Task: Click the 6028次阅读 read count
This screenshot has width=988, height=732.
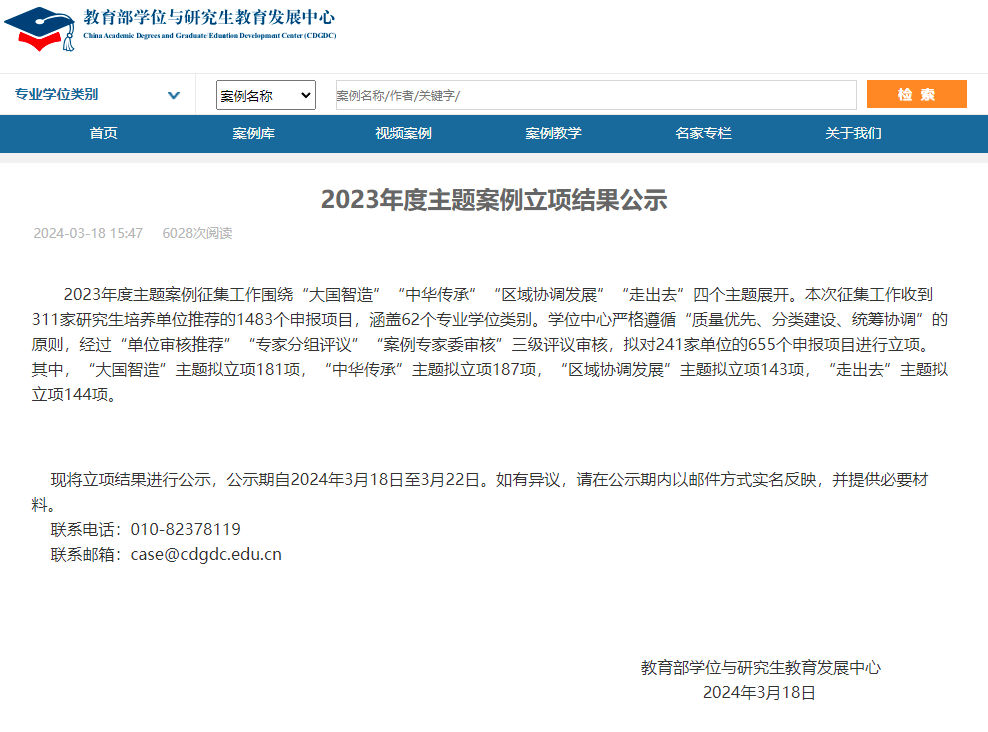Action: (197, 233)
